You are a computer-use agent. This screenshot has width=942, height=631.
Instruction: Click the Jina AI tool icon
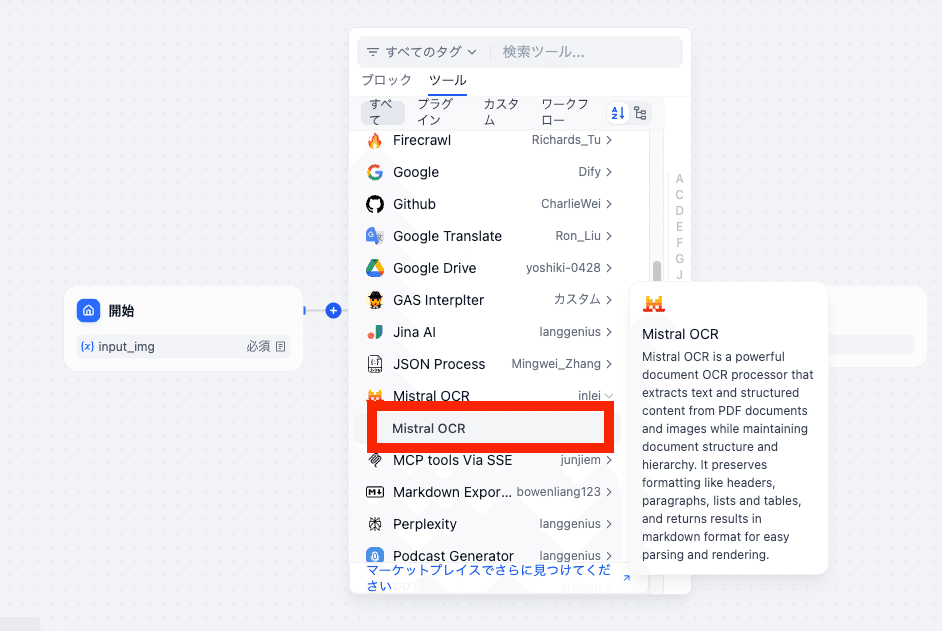374,332
